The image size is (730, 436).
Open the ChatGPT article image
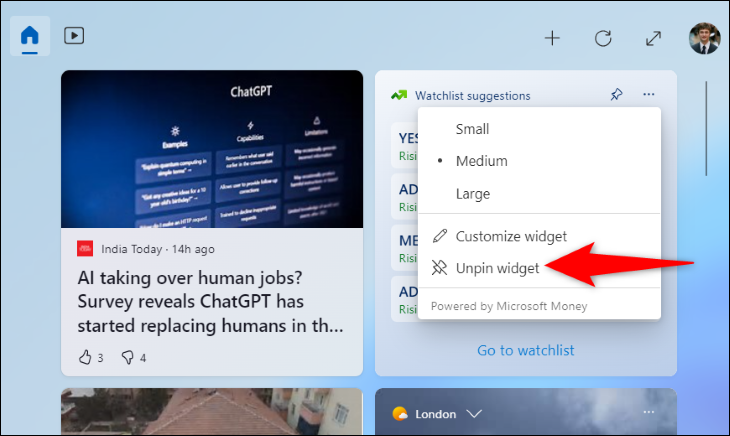pos(212,149)
